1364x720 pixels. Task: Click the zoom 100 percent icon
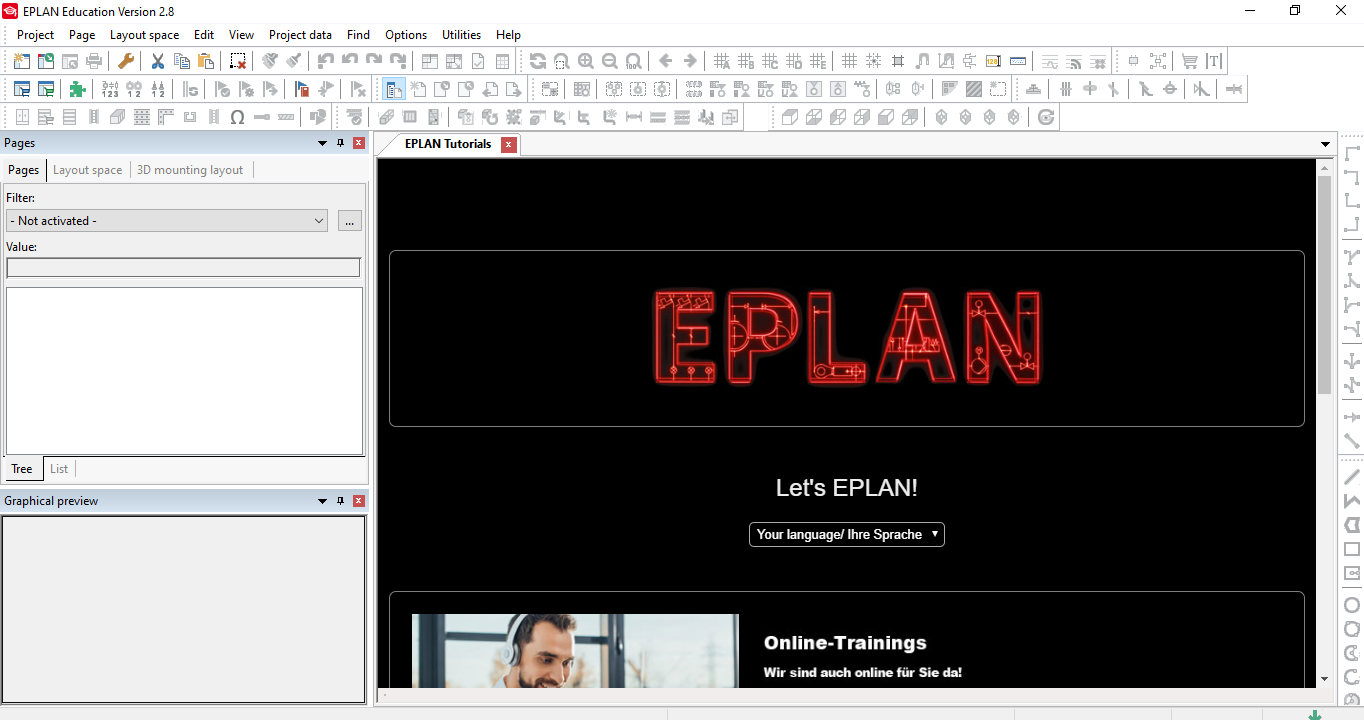pyautogui.click(x=634, y=61)
